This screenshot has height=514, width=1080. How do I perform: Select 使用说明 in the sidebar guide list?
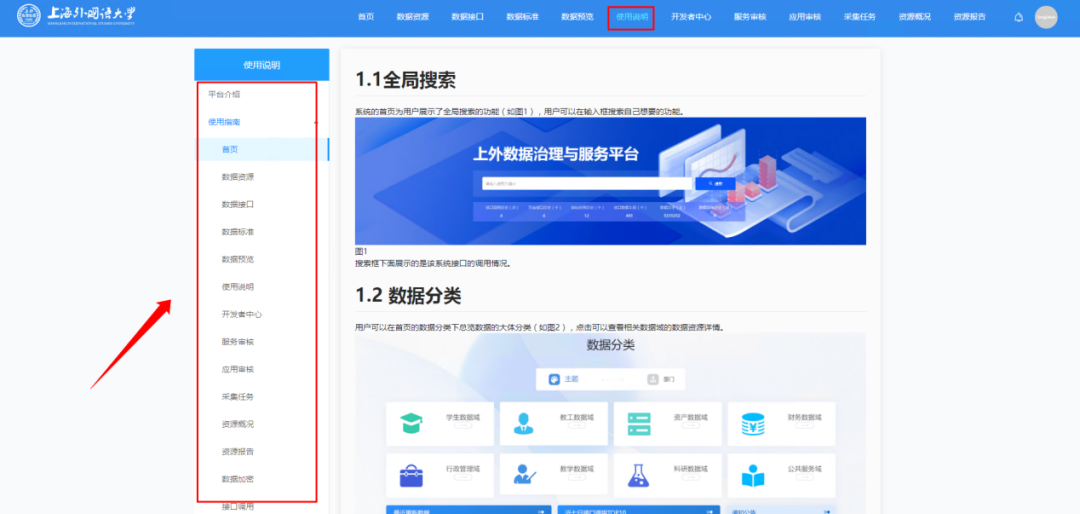[x=238, y=287]
